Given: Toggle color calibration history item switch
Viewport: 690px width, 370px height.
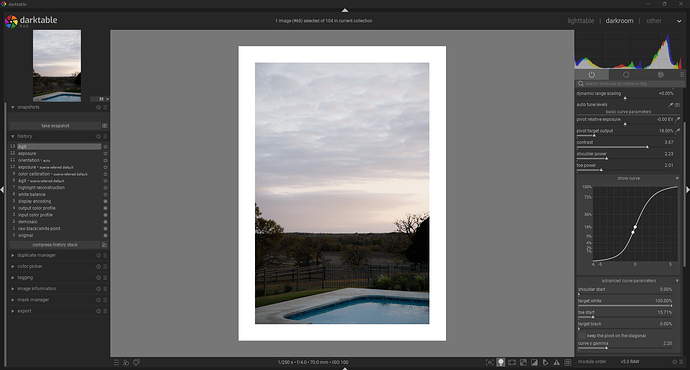Looking at the screenshot, I should (105, 174).
